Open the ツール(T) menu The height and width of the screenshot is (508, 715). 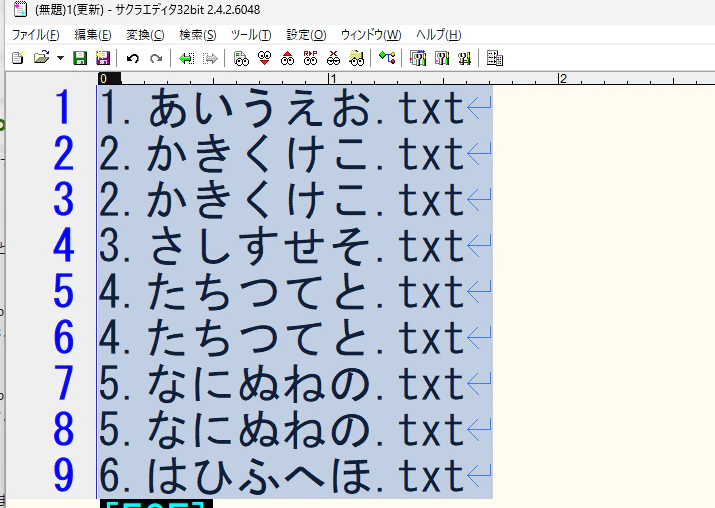click(251, 35)
